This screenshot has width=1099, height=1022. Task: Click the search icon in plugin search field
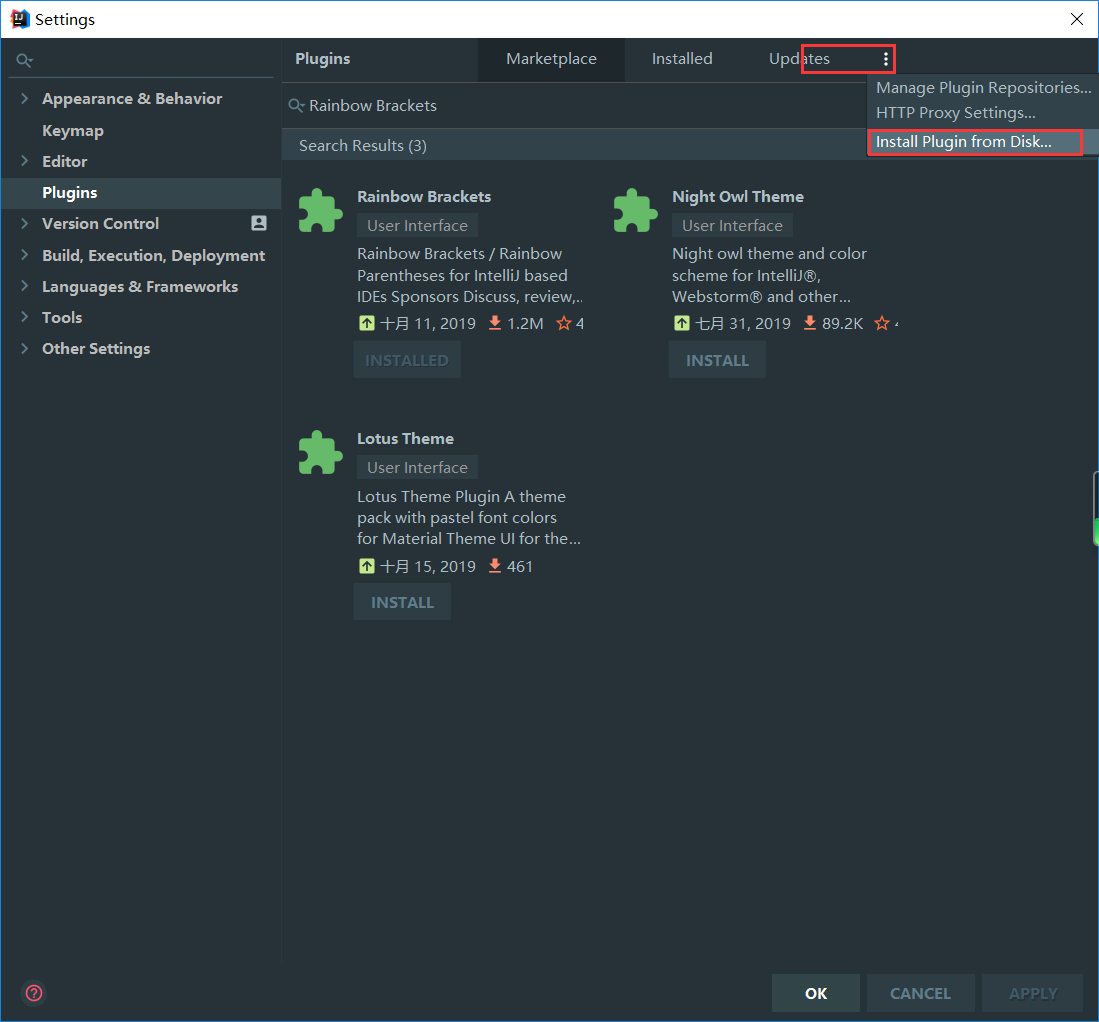click(296, 106)
